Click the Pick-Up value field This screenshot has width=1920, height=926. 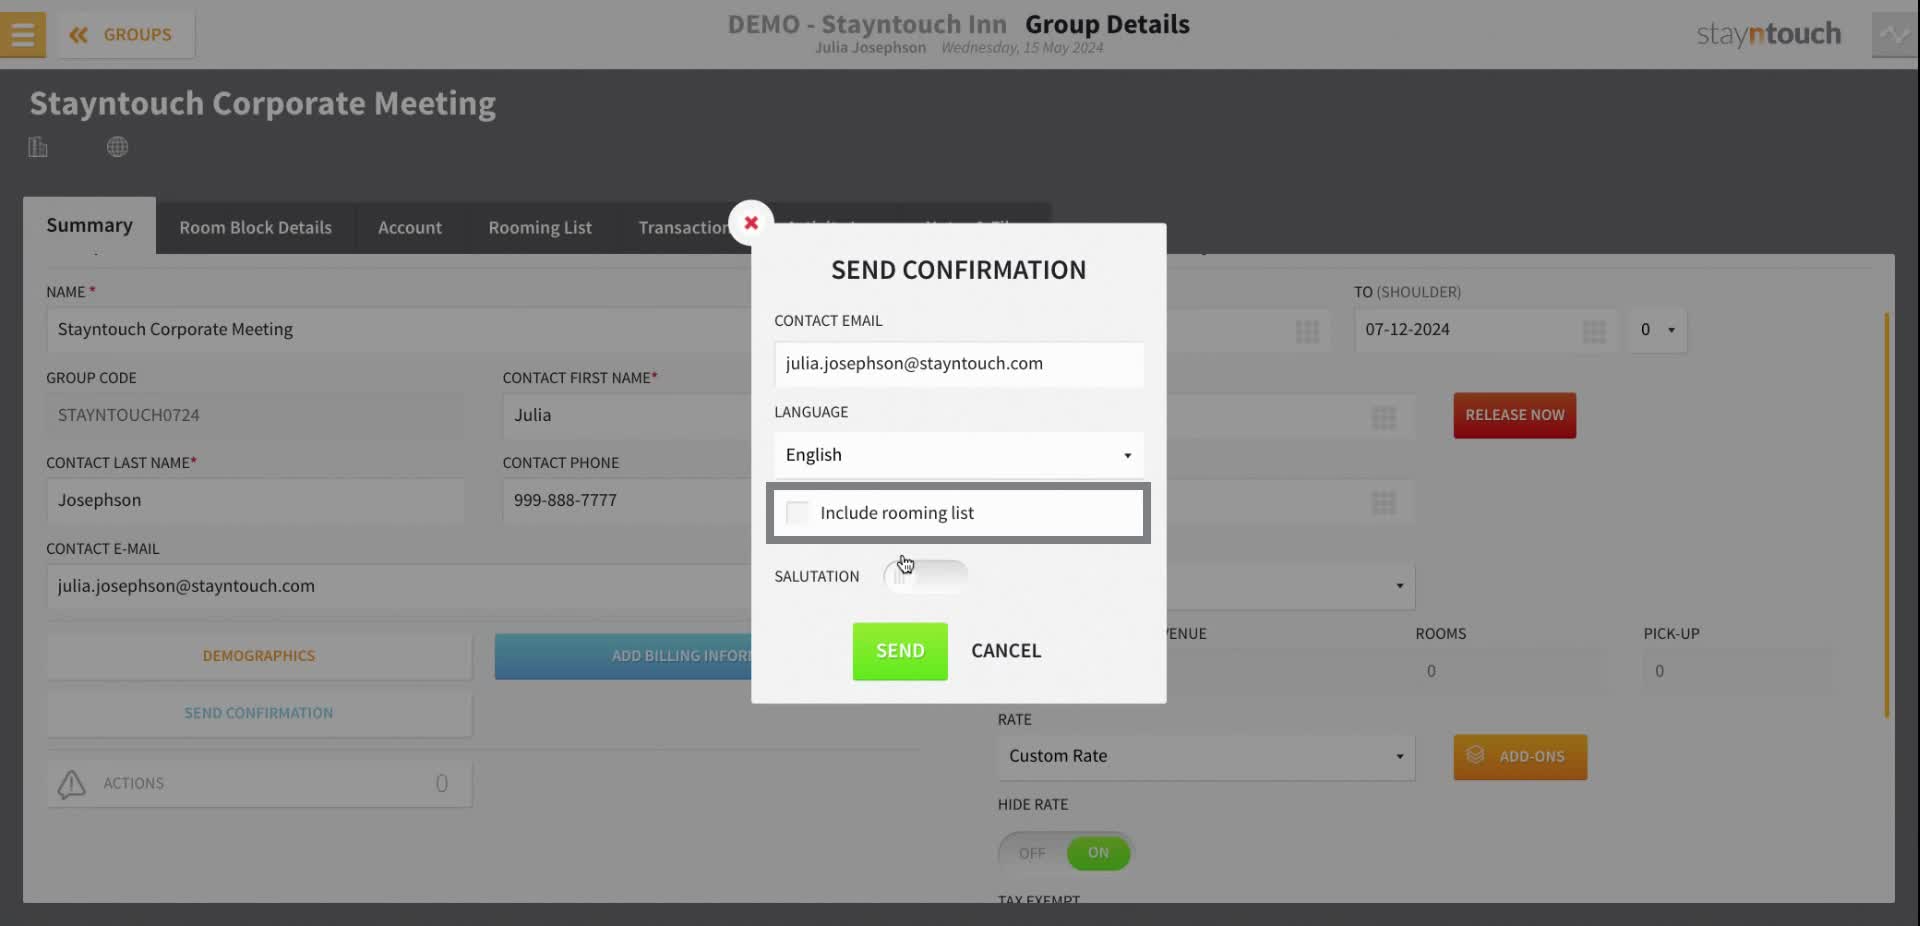click(x=1738, y=671)
